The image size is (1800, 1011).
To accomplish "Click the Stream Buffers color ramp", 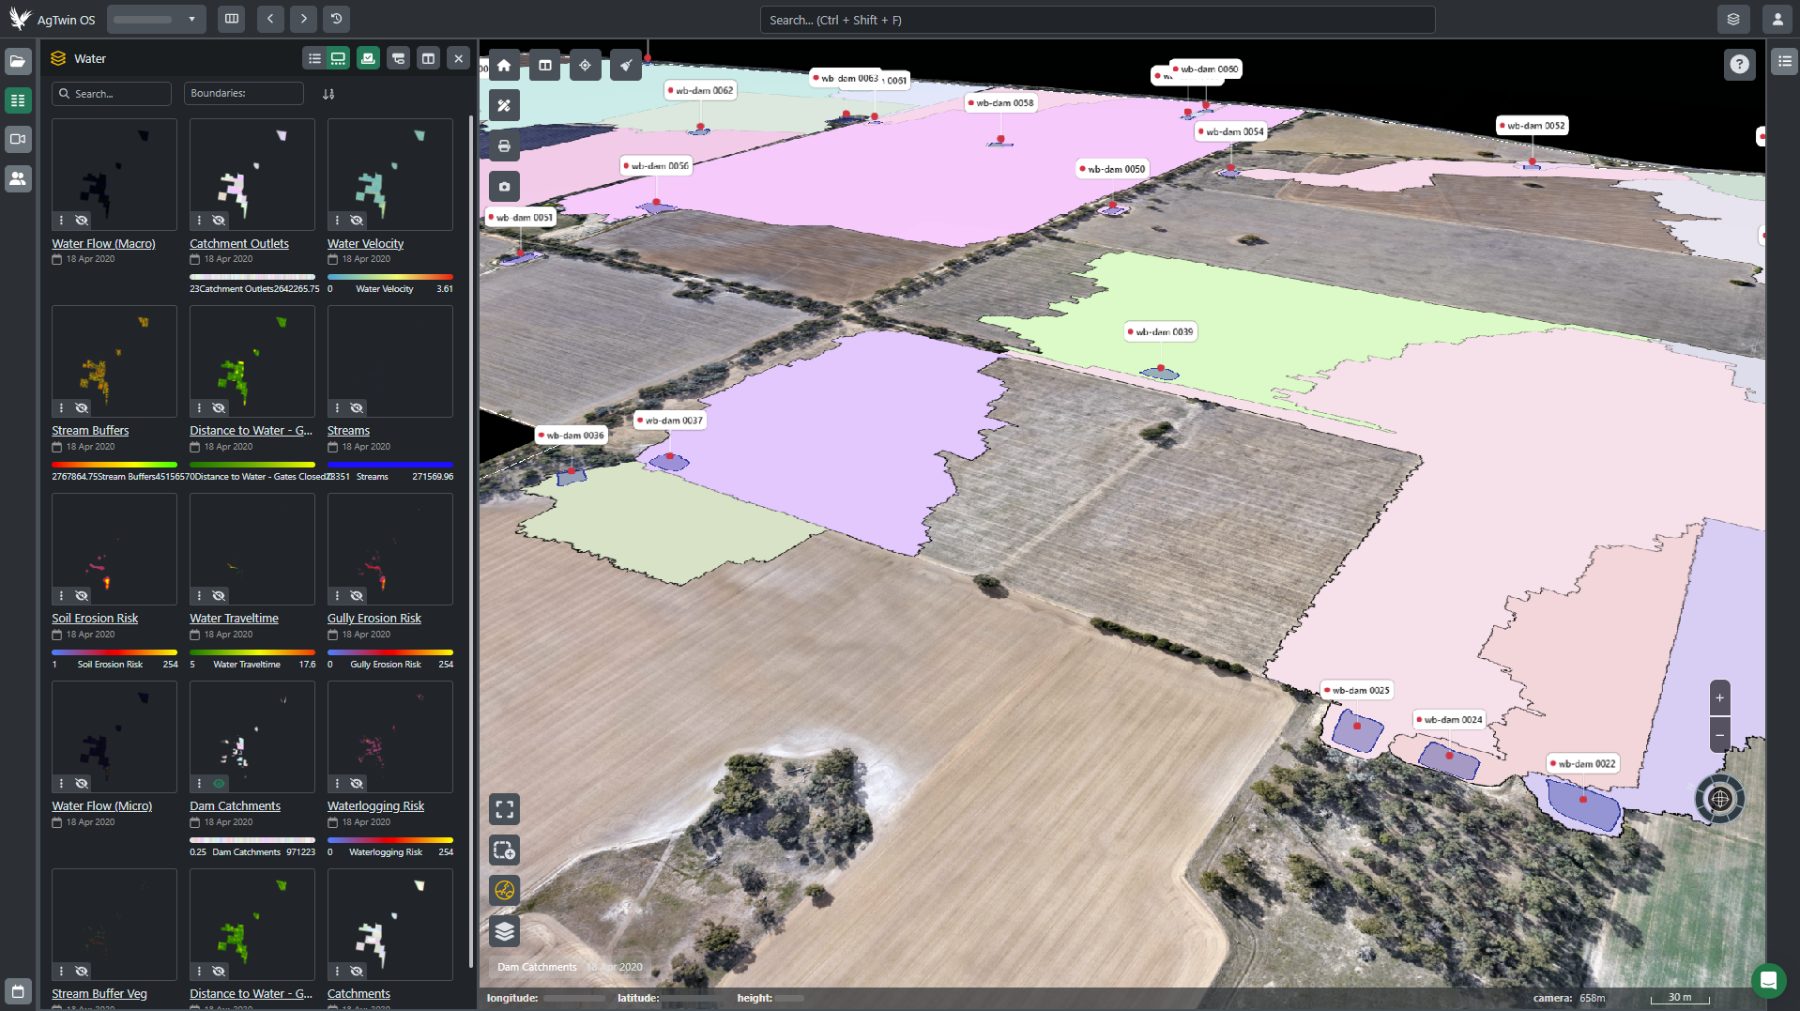I will [114, 465].
